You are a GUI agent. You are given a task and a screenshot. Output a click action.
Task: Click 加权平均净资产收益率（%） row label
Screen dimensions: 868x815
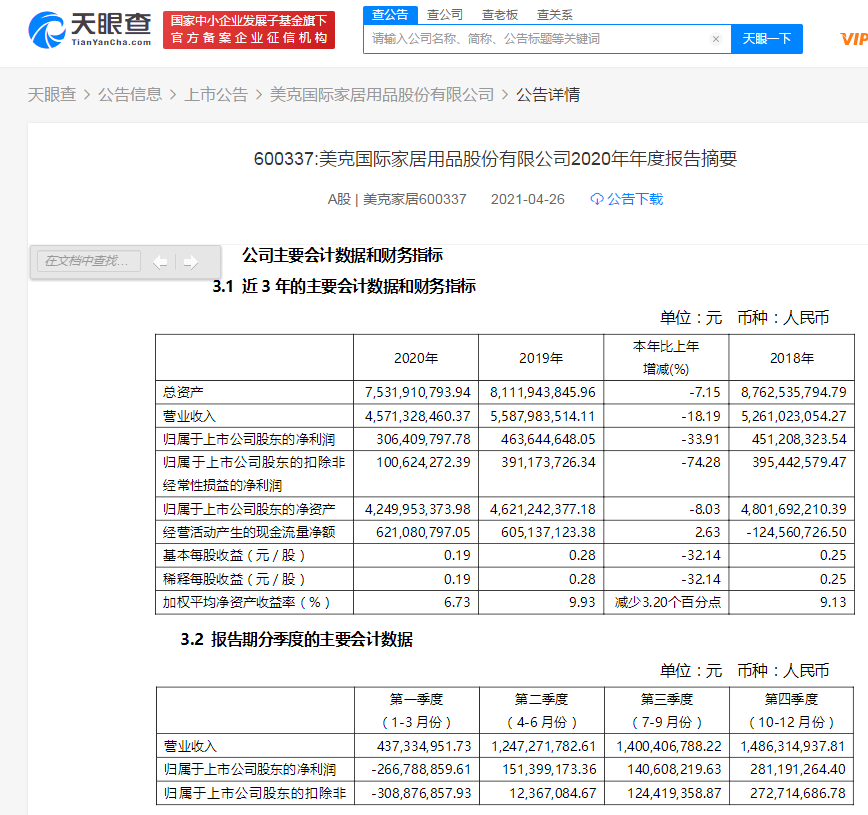(246, 602)
